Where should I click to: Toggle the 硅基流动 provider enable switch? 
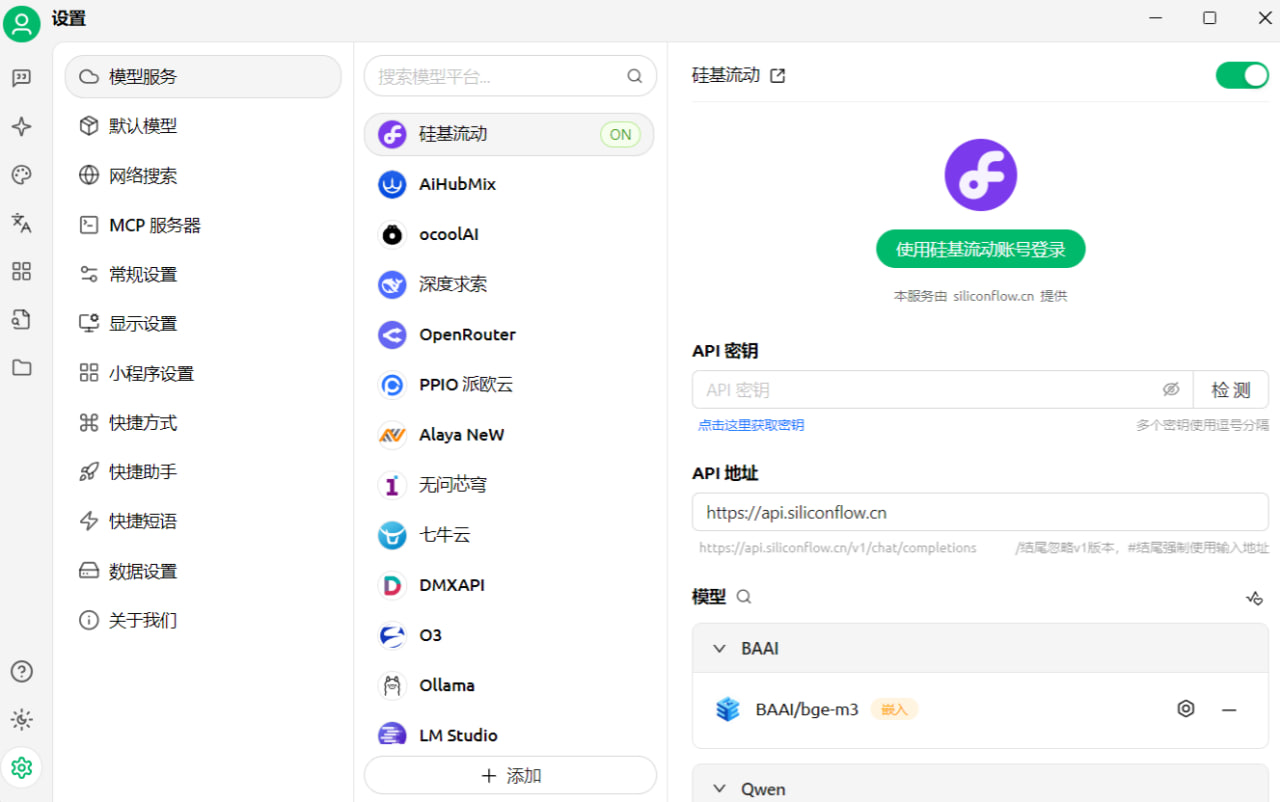(x=1242, y=75)
